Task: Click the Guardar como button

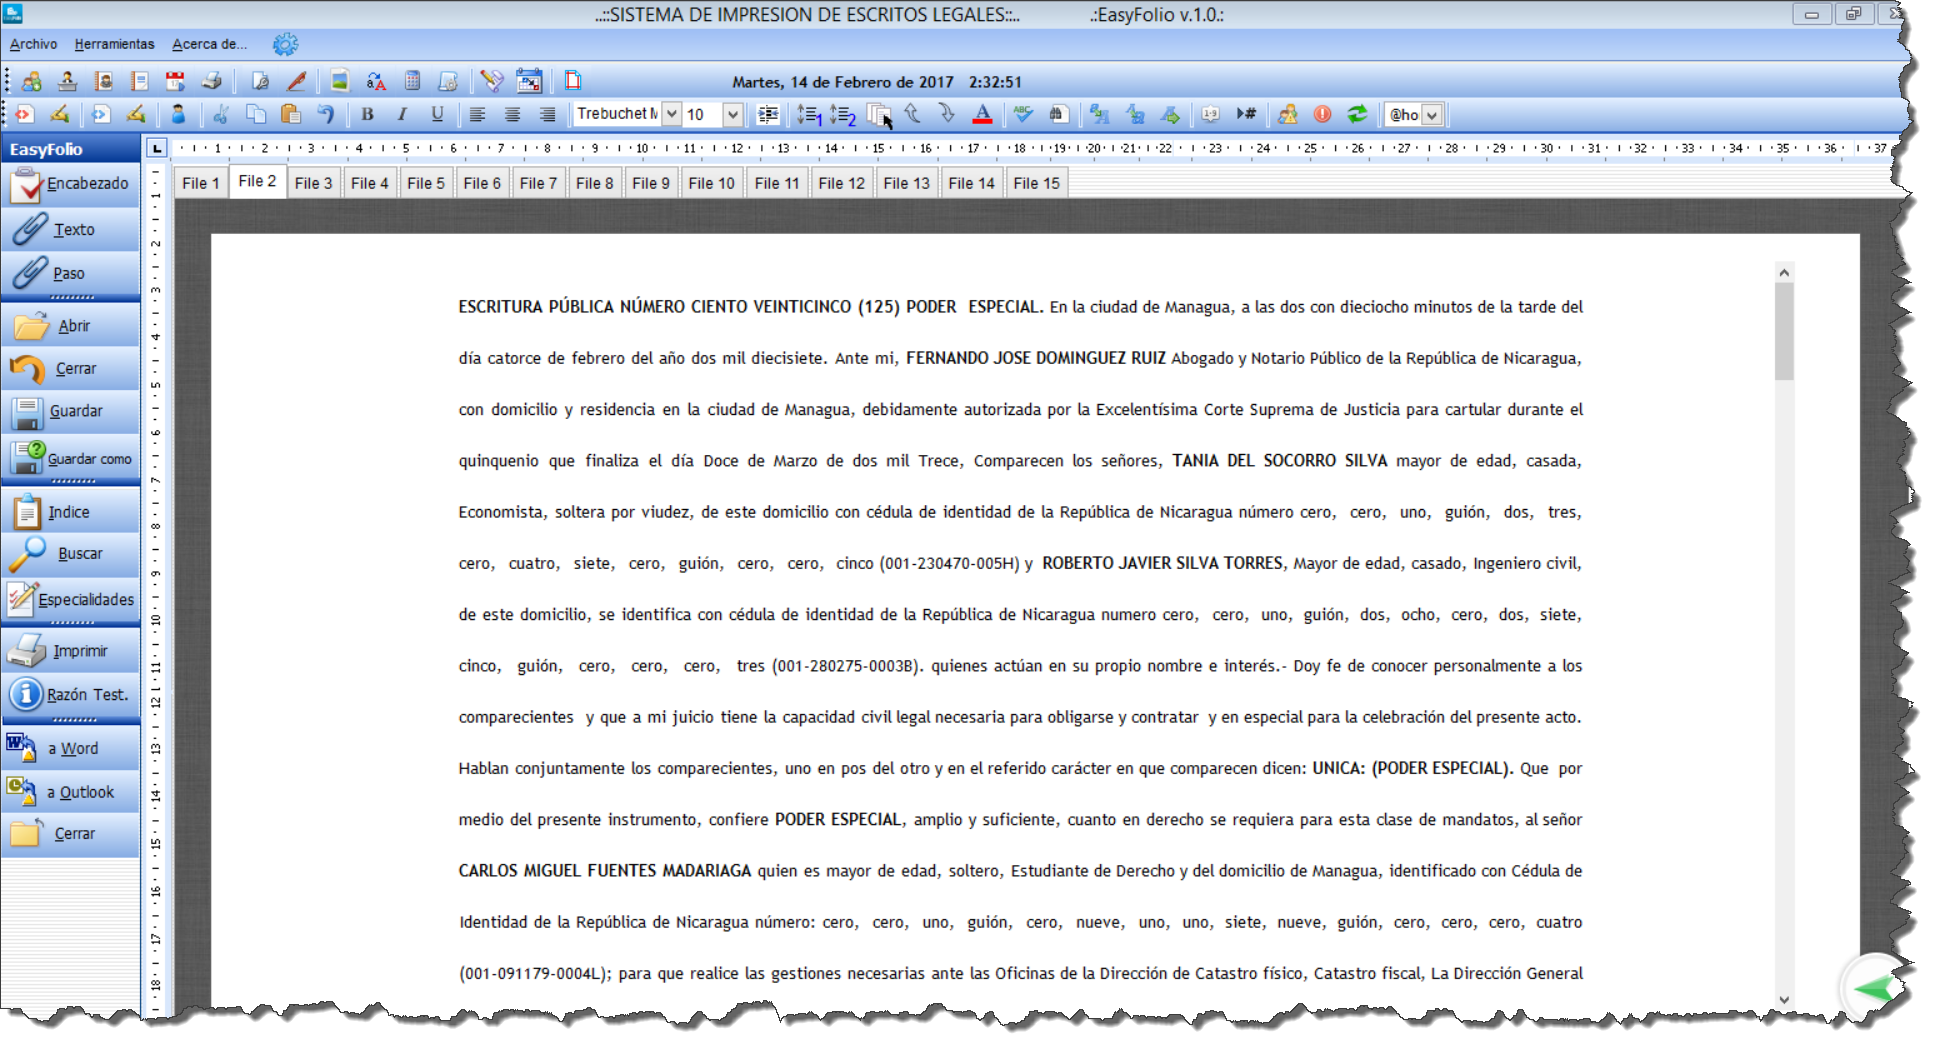Action: click(71, 459)
